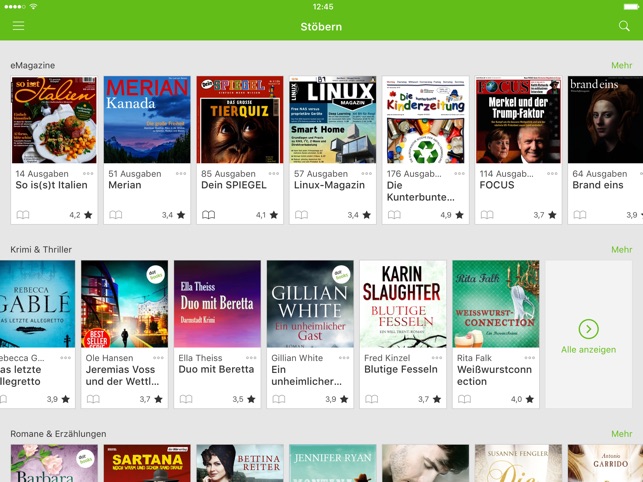Open more options for Gillian White book
Screen dimensions: 643x482
tap(344, 358)
